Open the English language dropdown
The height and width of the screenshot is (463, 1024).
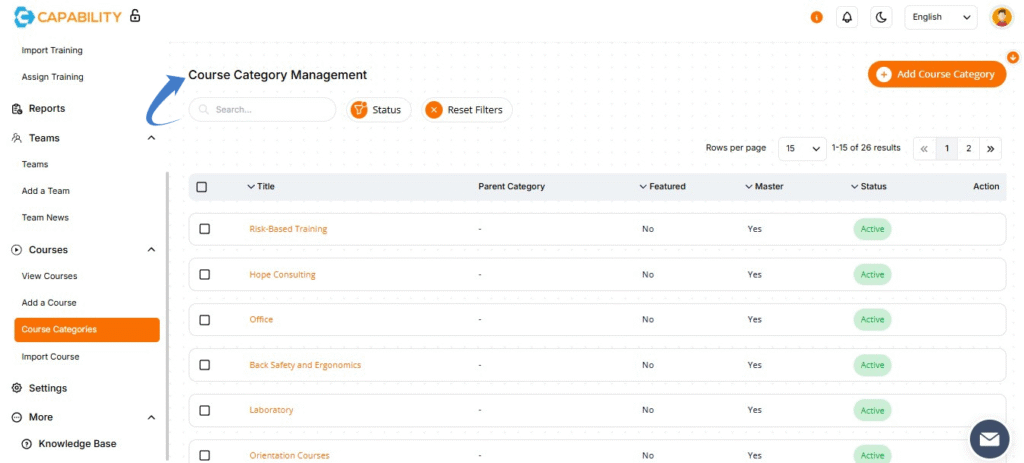tap(940, 18)
